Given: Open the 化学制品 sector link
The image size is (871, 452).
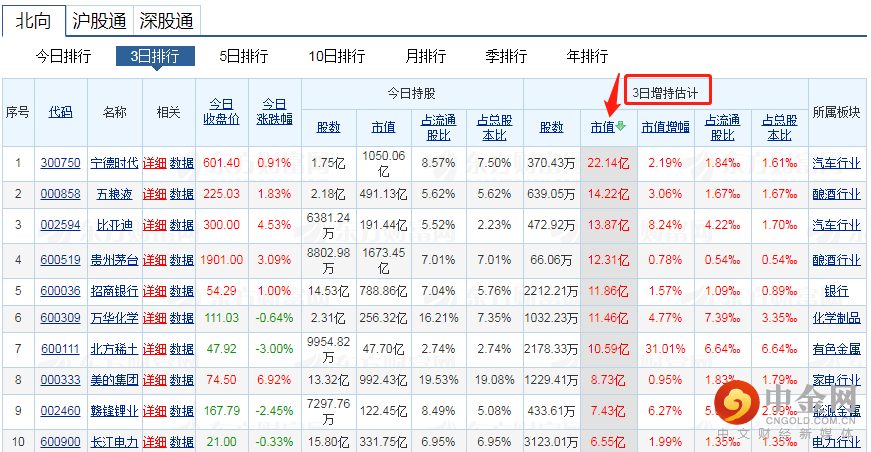Looking at the screenshot, I should 837,318.
